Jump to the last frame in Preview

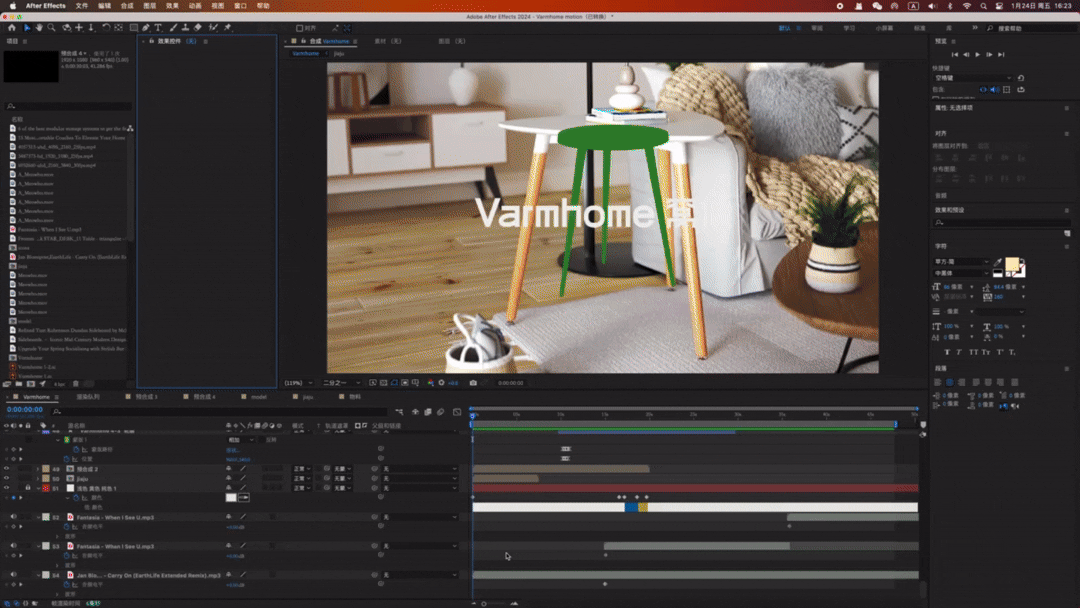click(1001, 54)
